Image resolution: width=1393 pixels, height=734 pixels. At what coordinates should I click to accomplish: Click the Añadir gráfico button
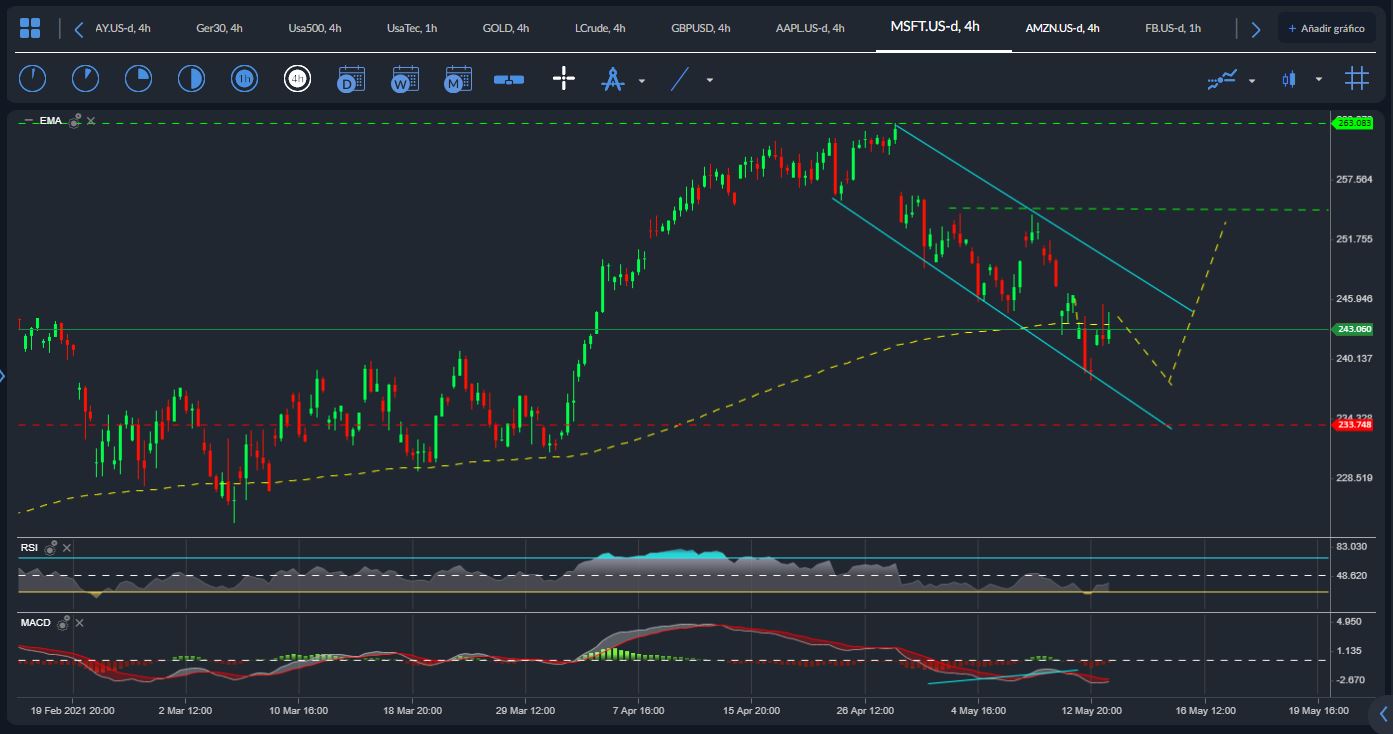pos(1326,28)
